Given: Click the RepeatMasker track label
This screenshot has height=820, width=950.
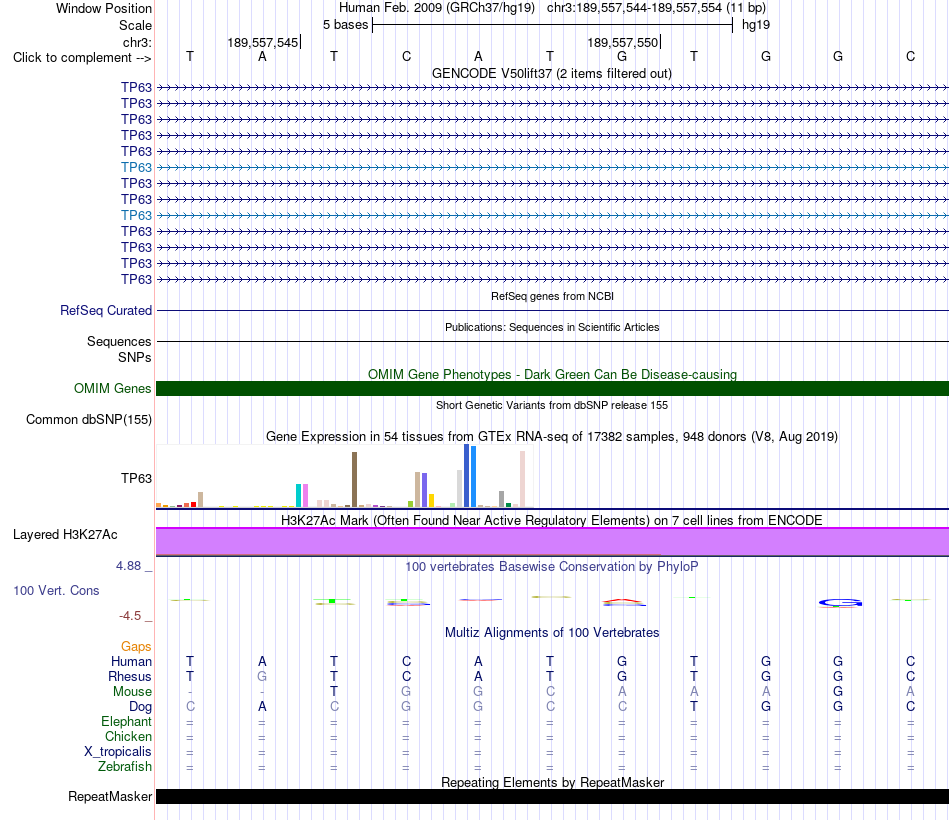Looking at the screenshot, I should [x=110, y=796].
